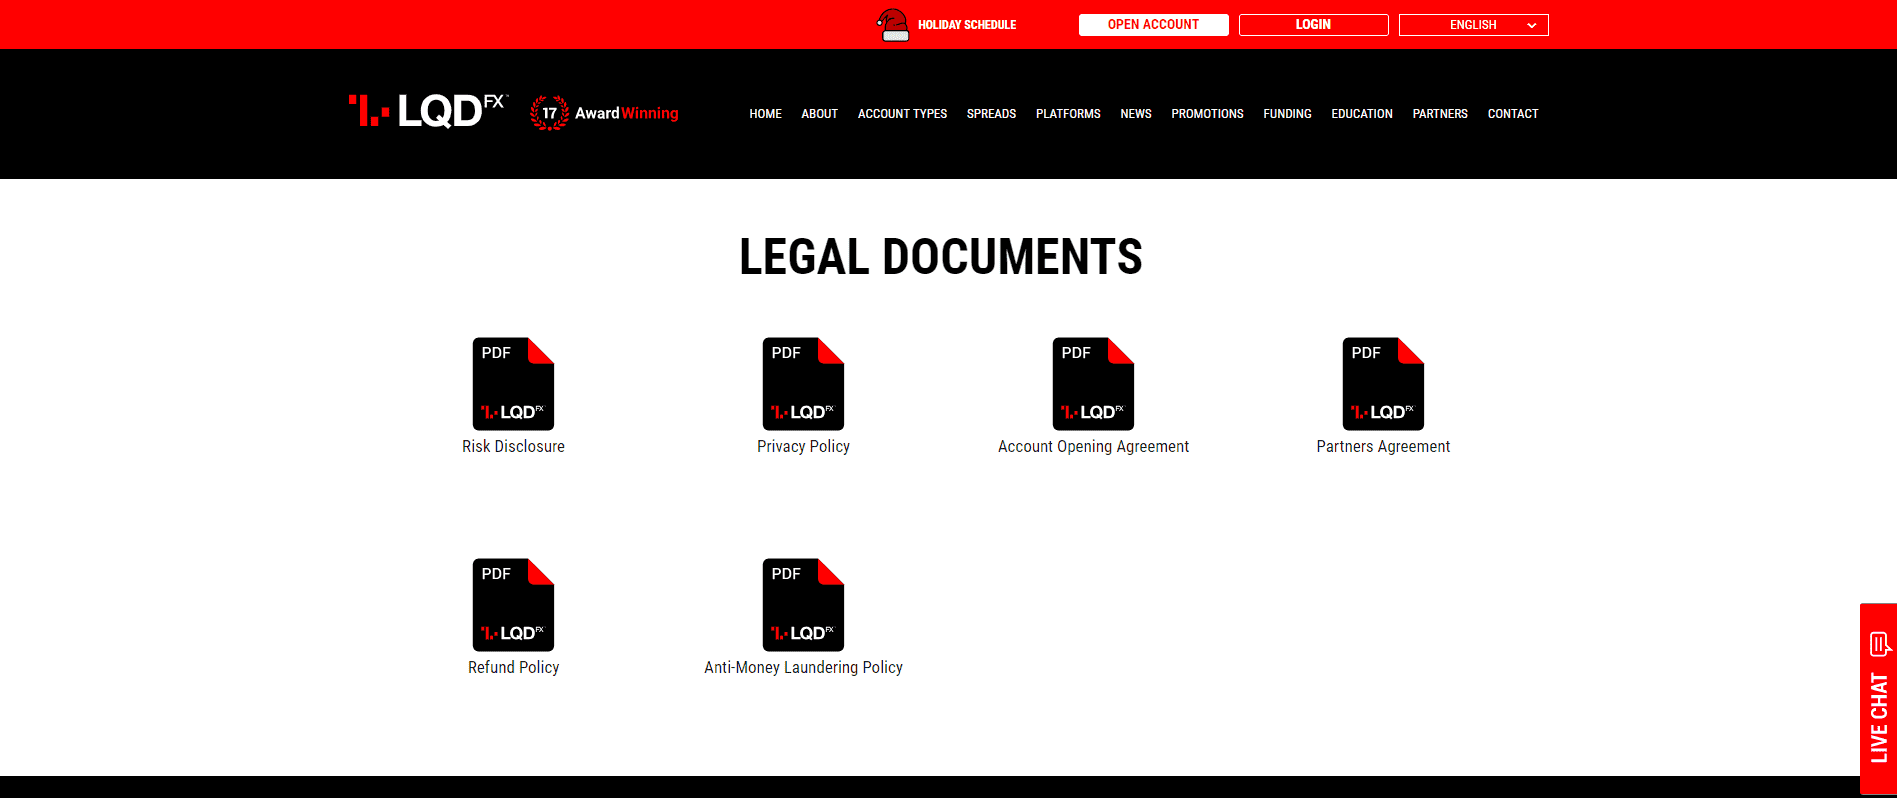Open the Account Opening Agreement PDF icon
Viewport: 1897px width, 798px height.
(1093, 384)
